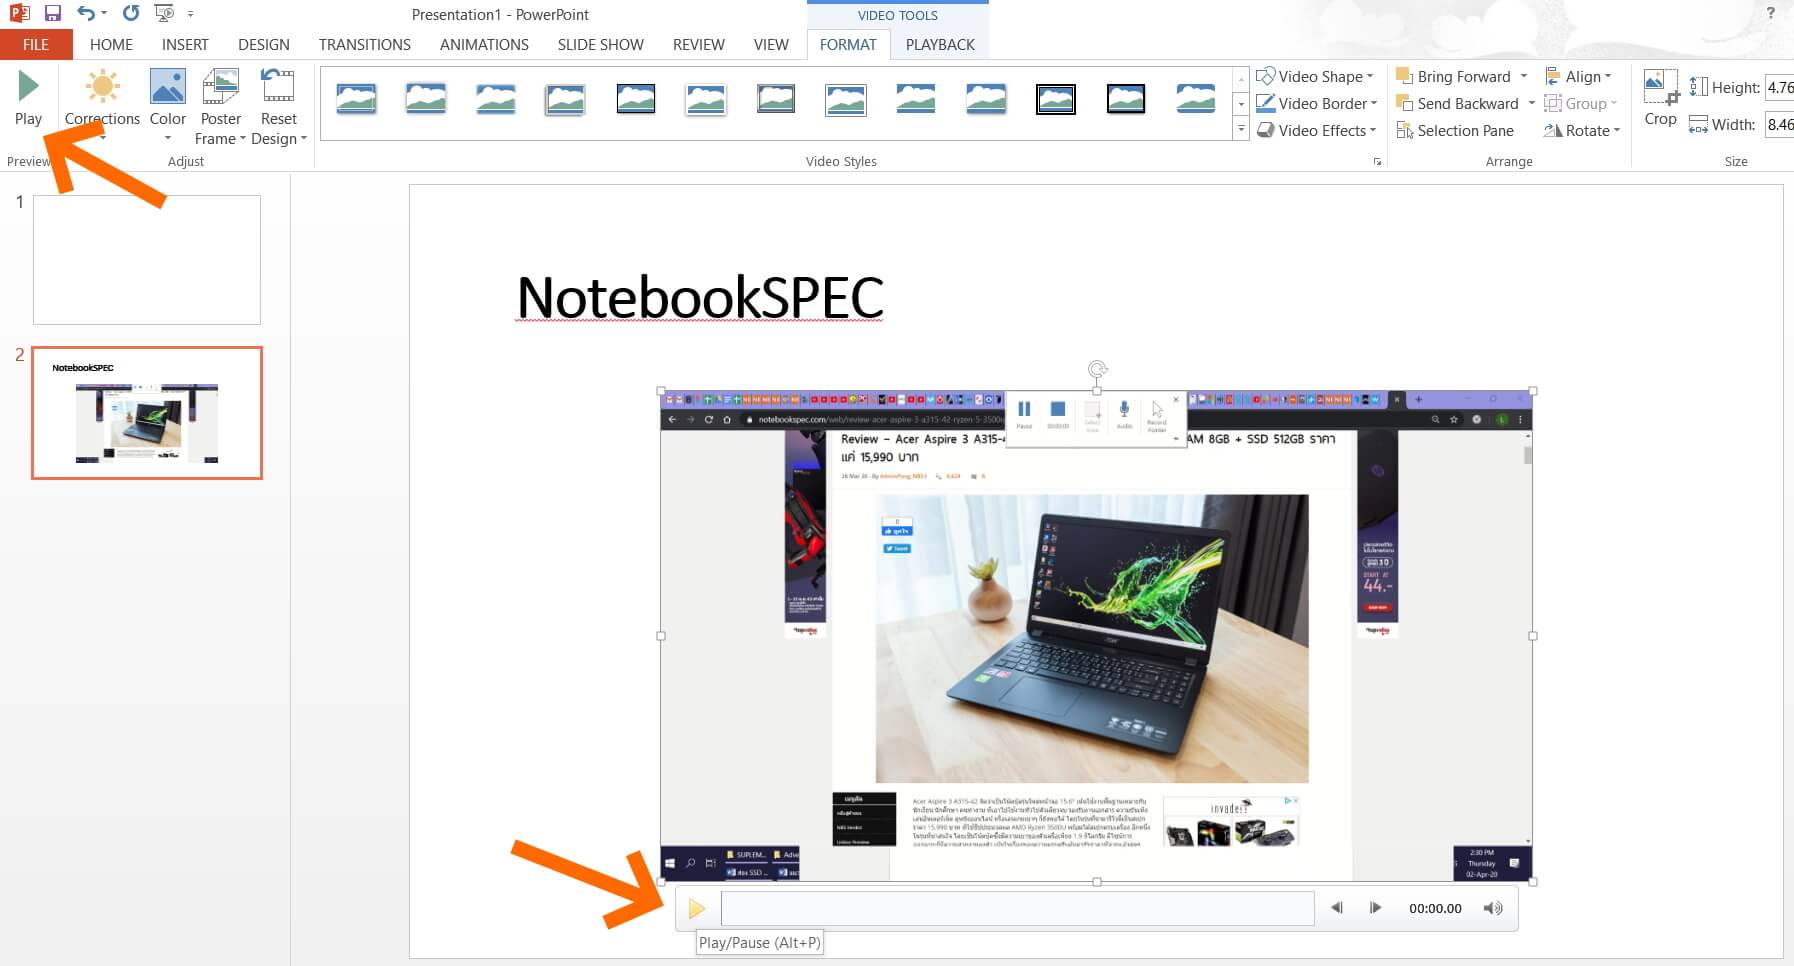Open the Color recolor menu
The image size is (1794, 966).
168,104
